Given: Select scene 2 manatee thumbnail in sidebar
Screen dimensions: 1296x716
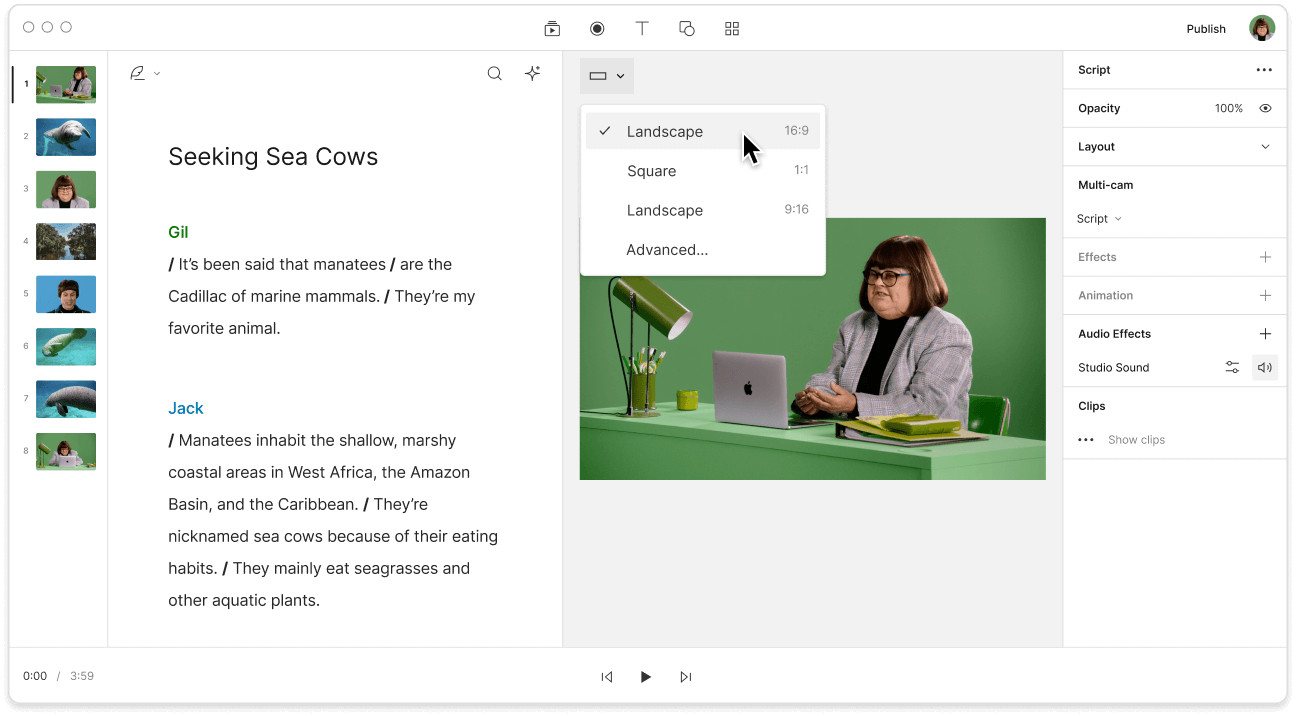Looking at the screenshot, I should [65, 137].
